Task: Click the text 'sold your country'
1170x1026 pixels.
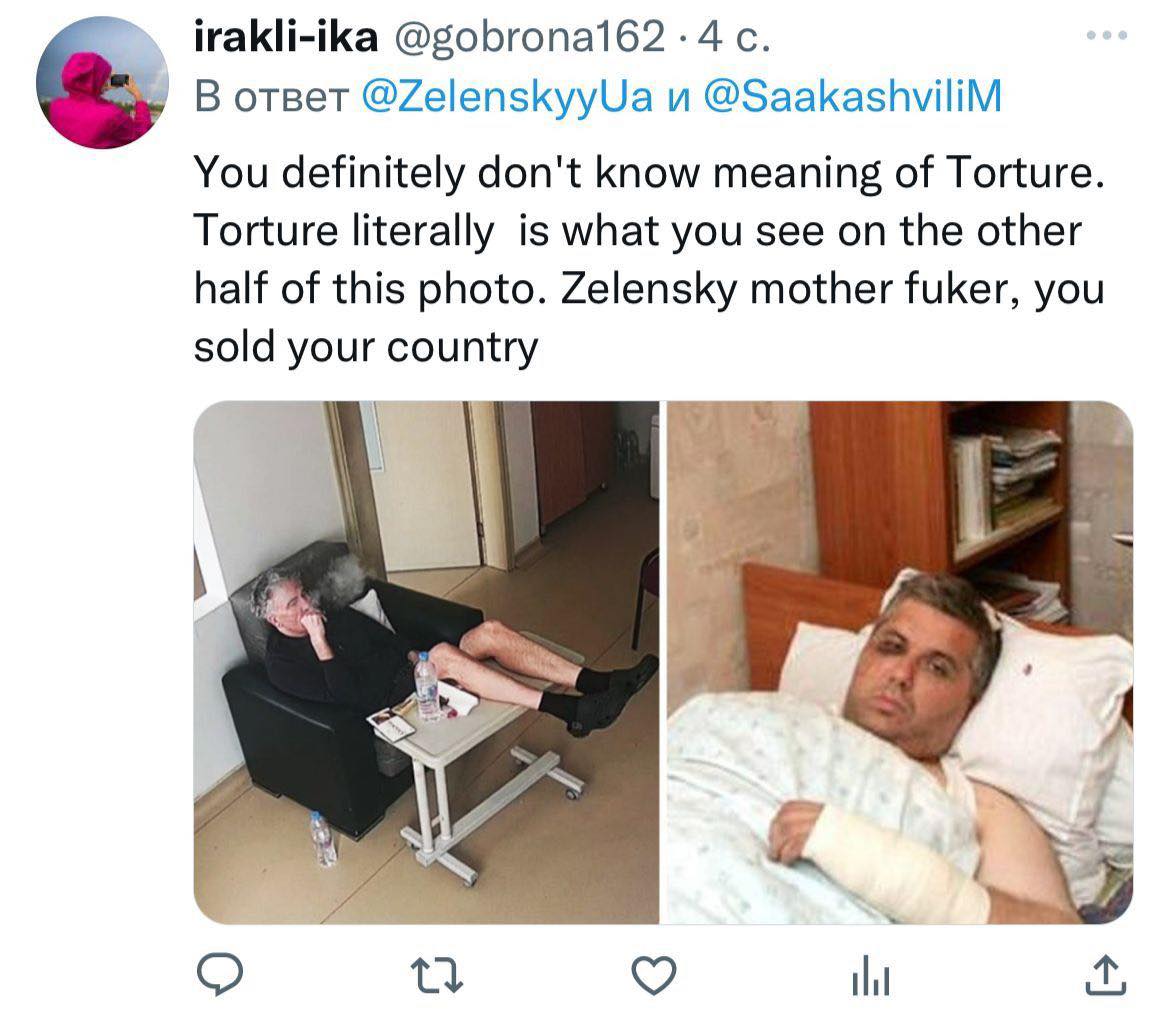Action: (x=366, y=348)
